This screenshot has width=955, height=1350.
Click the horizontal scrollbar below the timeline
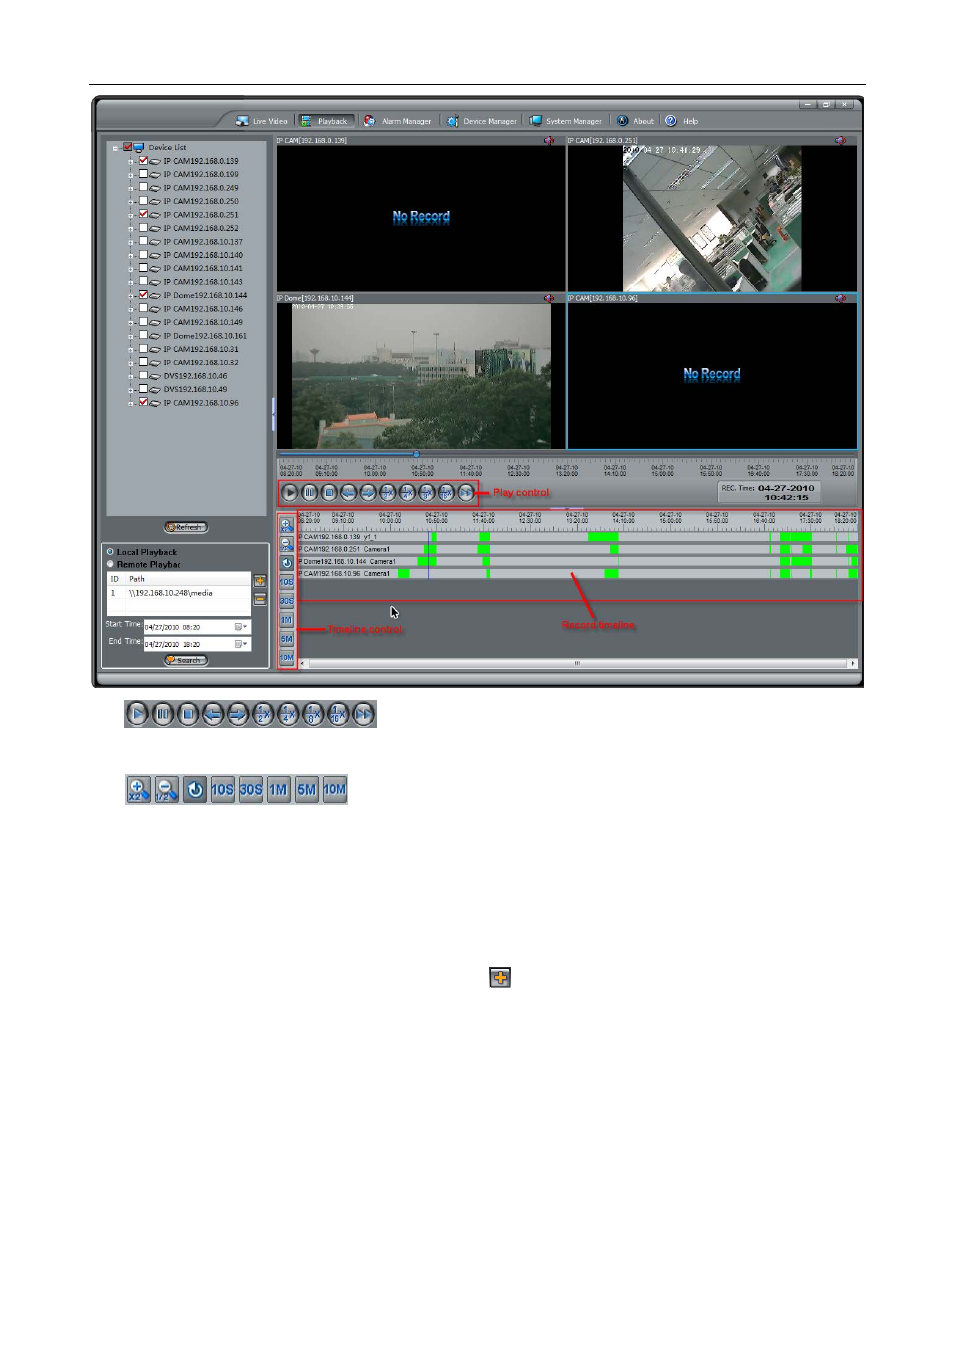tap(577, 663)
